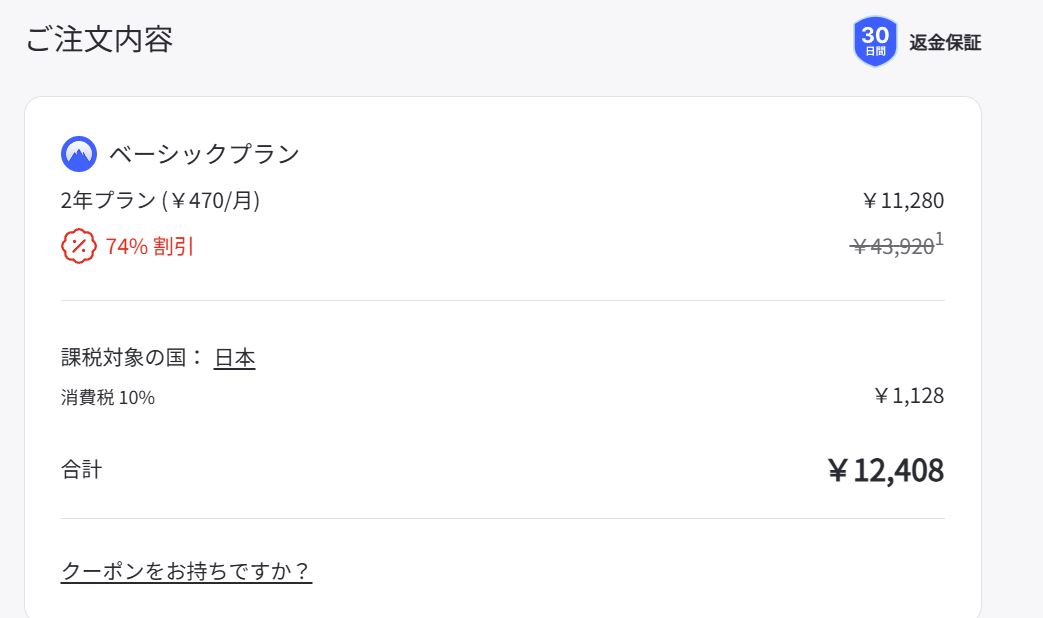
Task: Click the 2年プラン (¥470/月) plan text
Action: 160,200
